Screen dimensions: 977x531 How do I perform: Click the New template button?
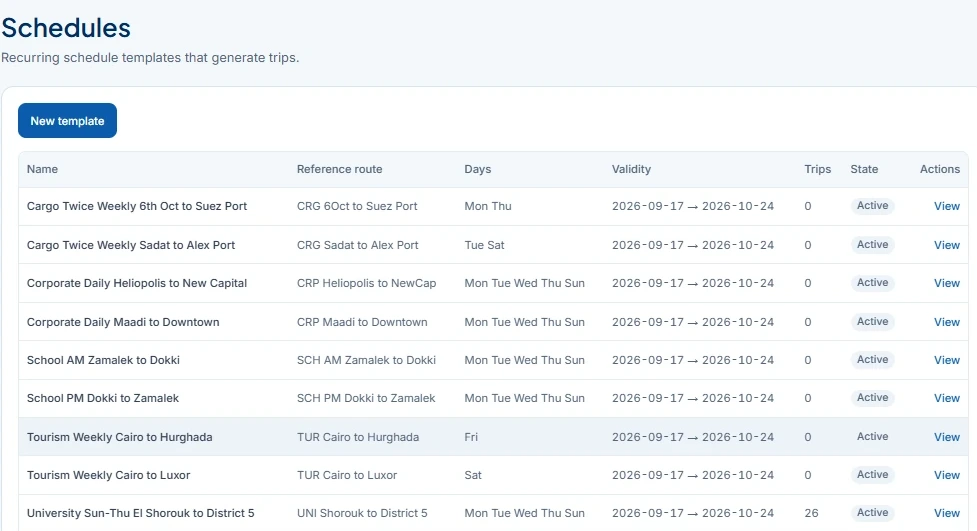point(67,120)
